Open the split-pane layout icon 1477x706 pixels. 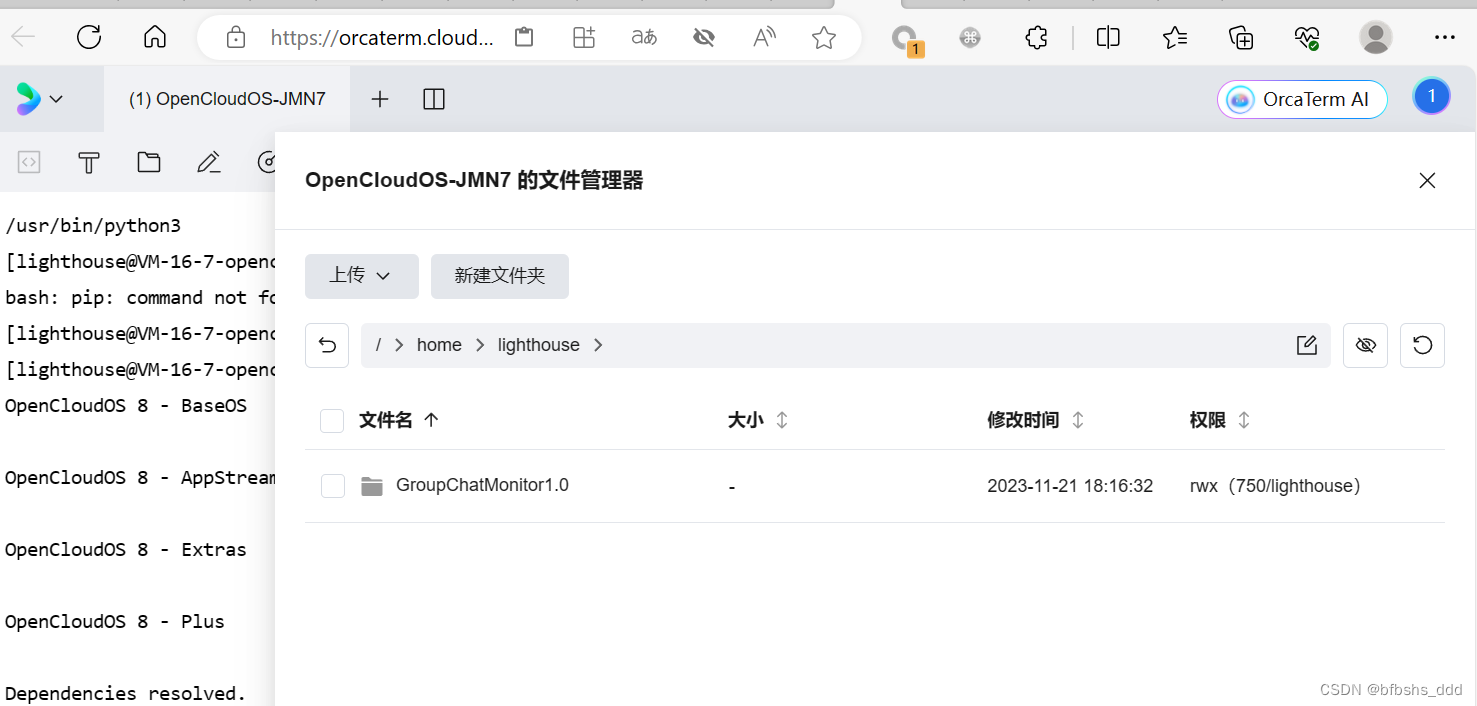click(434, 99)
